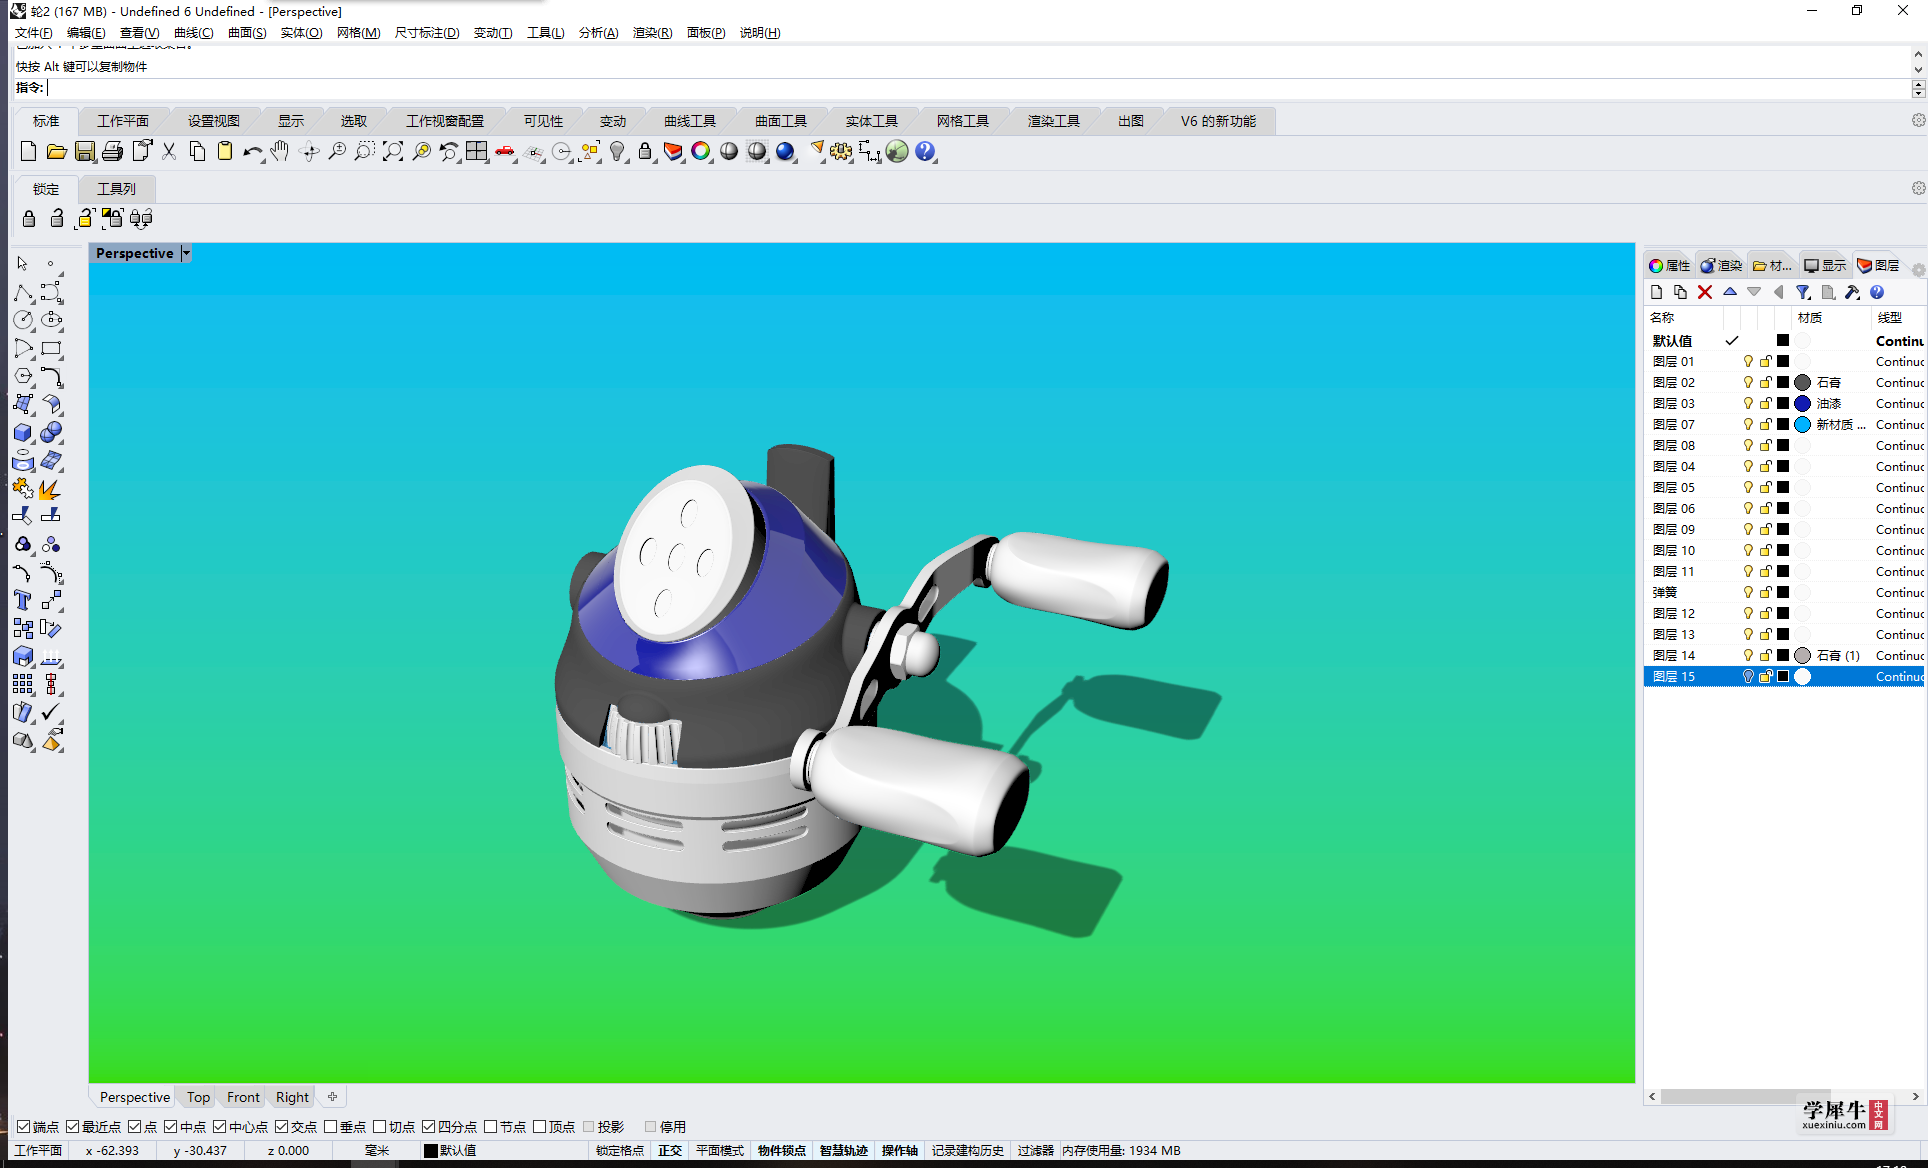
Task: Move layer up with the blue triangle icon
Action: (x=1729, y=292)
